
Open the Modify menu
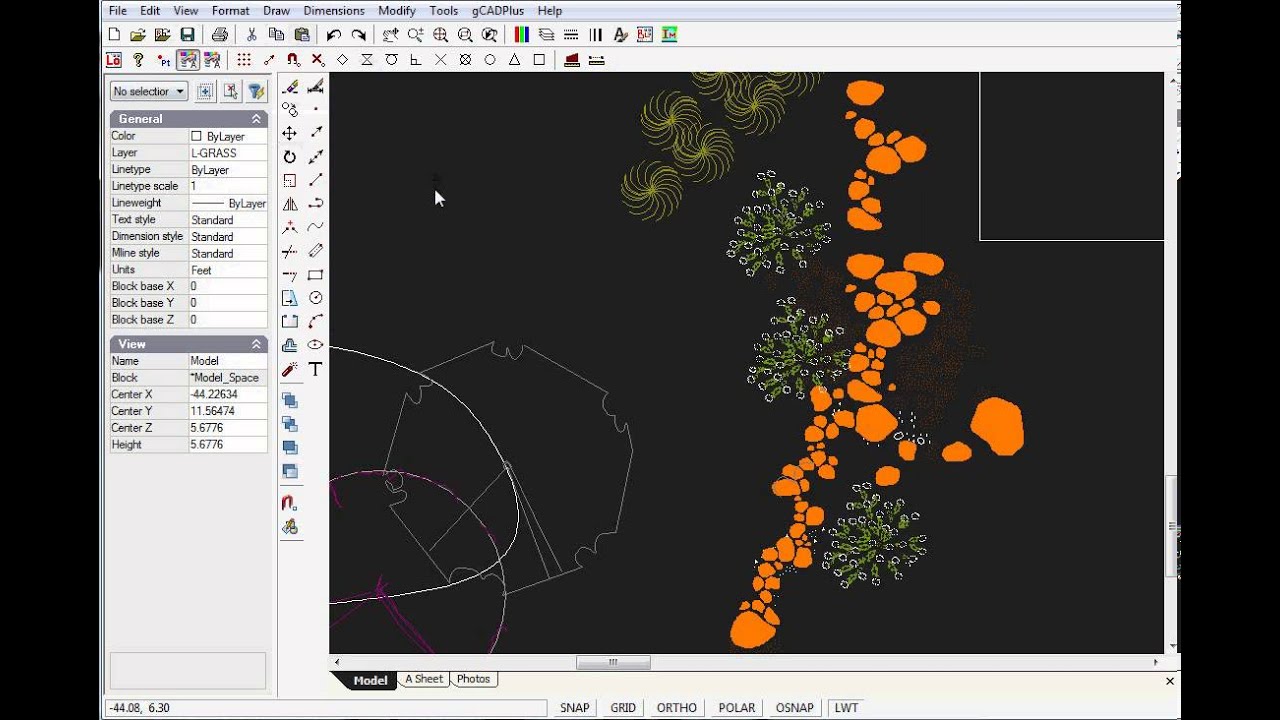(397, 11)
